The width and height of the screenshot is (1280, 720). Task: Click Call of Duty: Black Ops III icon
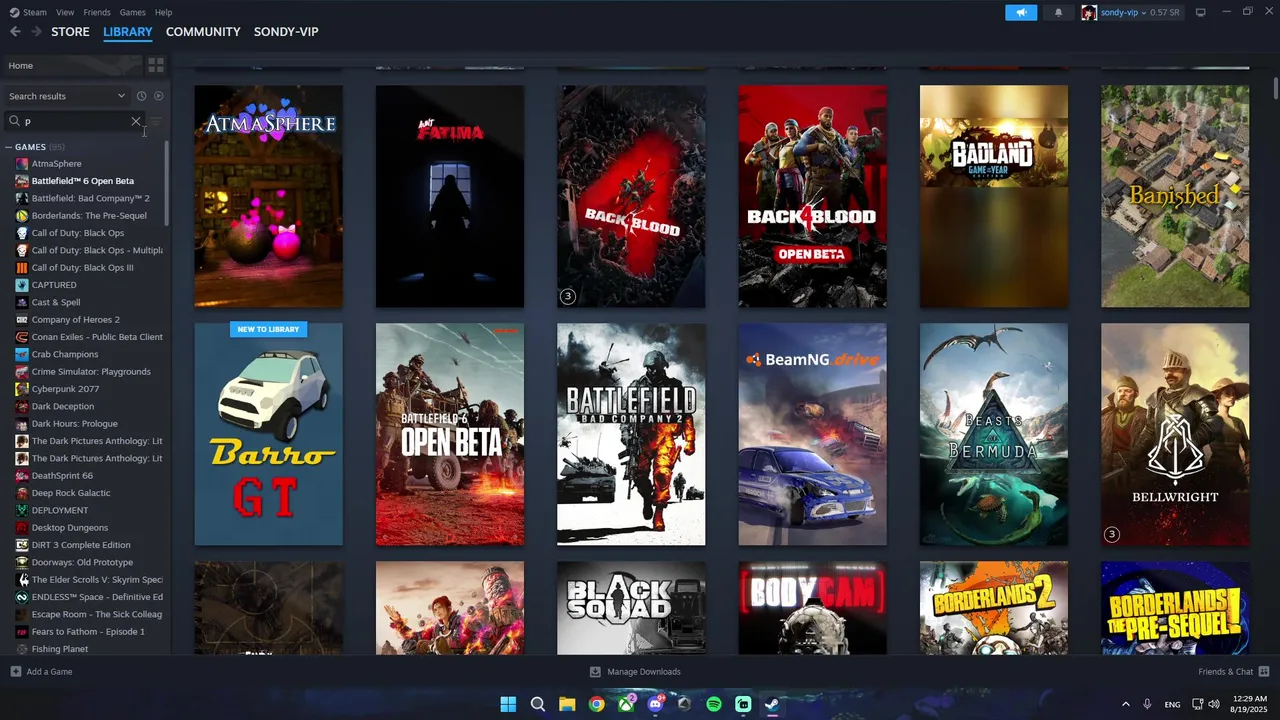click(22, 267)
